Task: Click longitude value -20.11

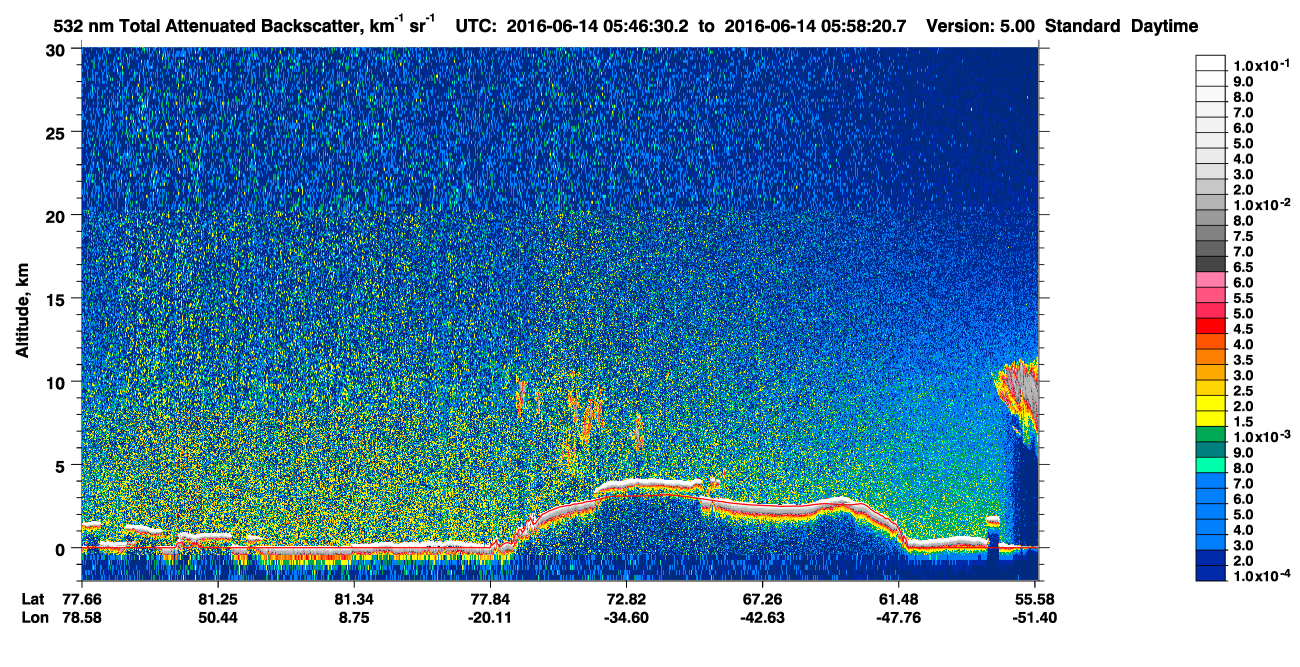Action: pyautogui.click(x=489, y=617)
